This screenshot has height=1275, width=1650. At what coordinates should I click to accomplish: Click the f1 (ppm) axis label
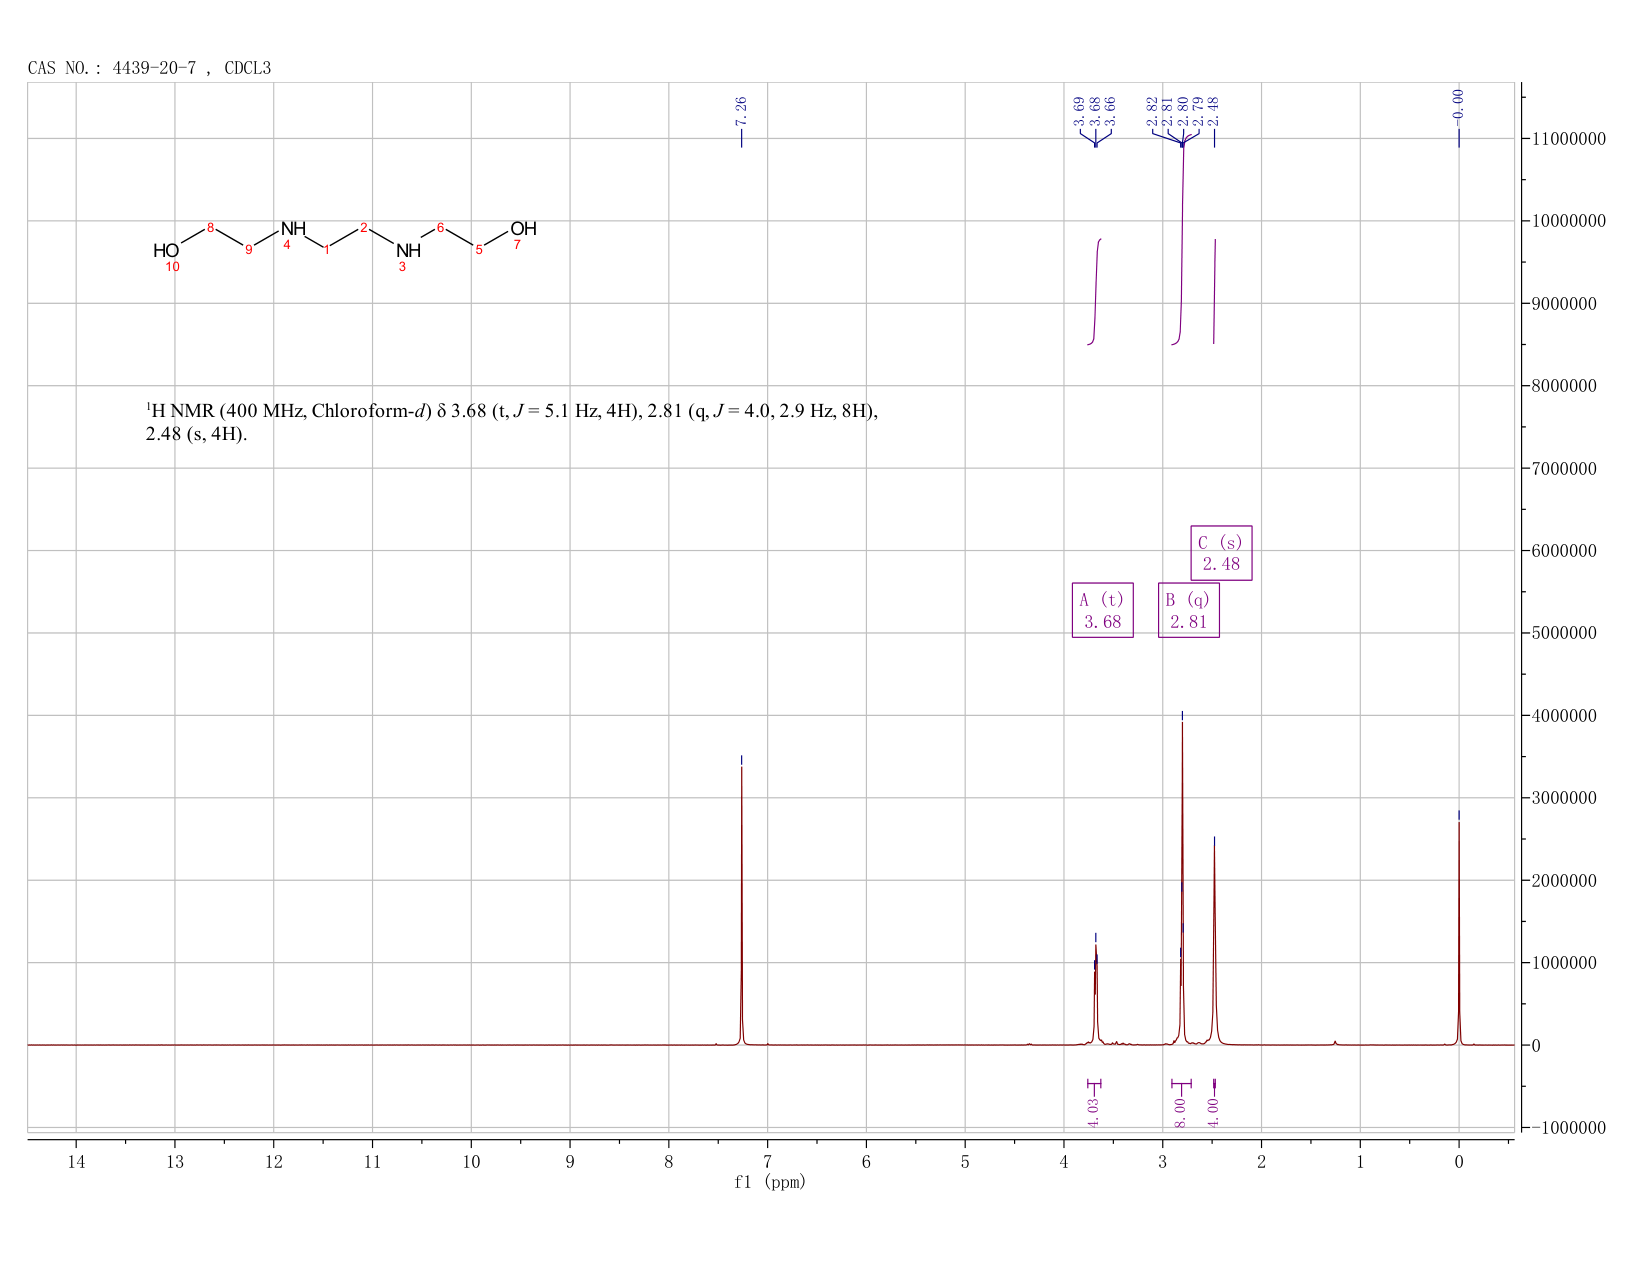click(770, 1182)
